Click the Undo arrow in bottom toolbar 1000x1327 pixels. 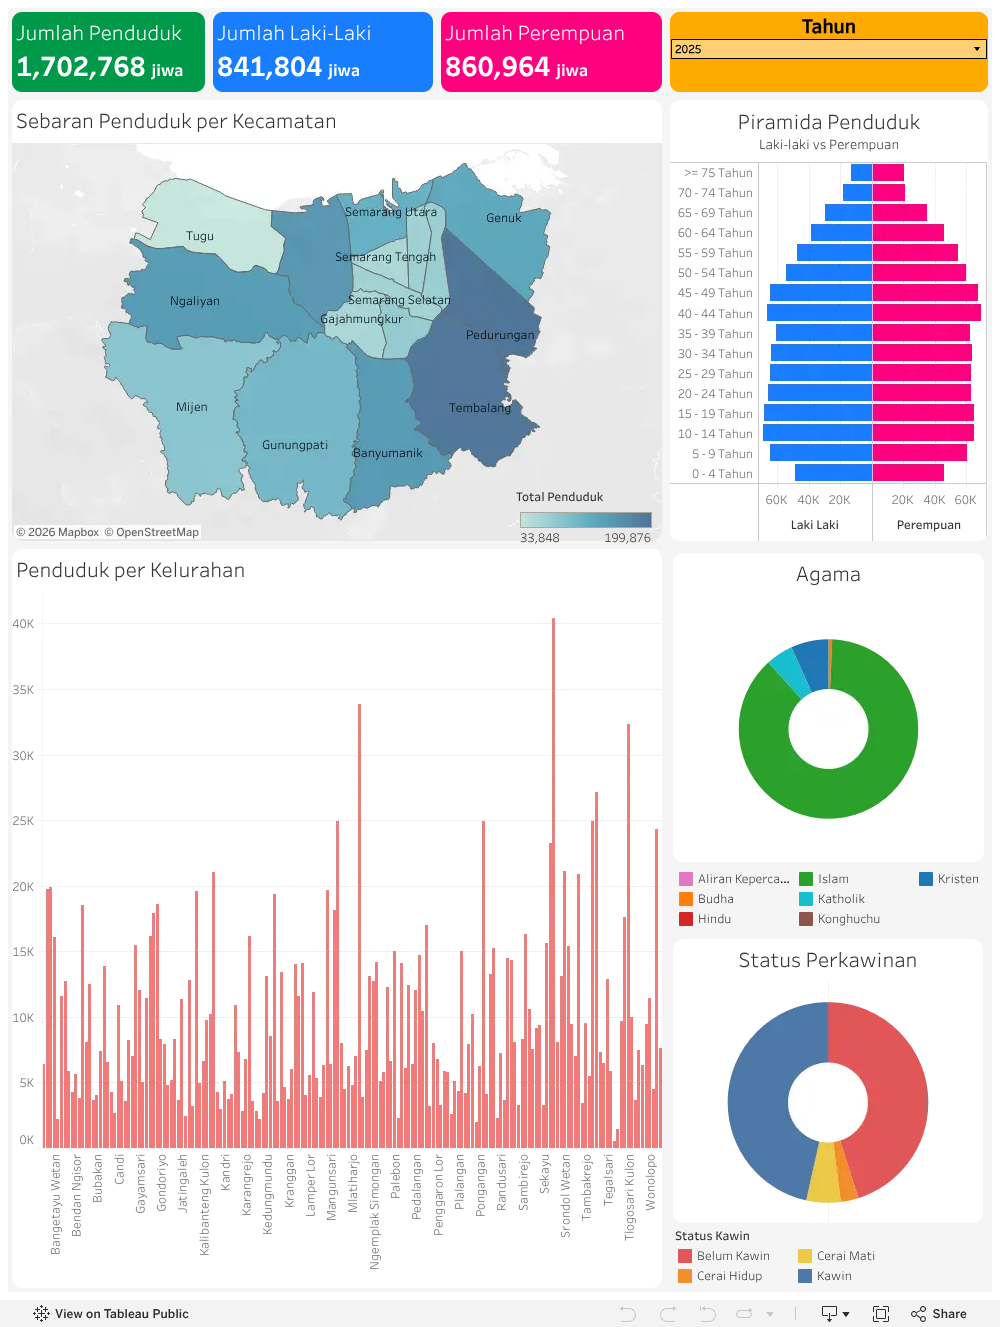click(628, 1314)
